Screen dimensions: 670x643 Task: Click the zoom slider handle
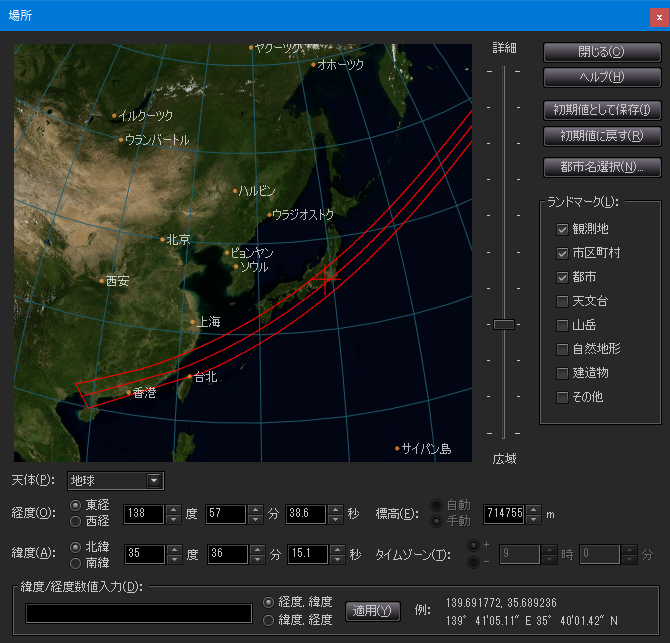pyautogui.click(x=504, y=324)
